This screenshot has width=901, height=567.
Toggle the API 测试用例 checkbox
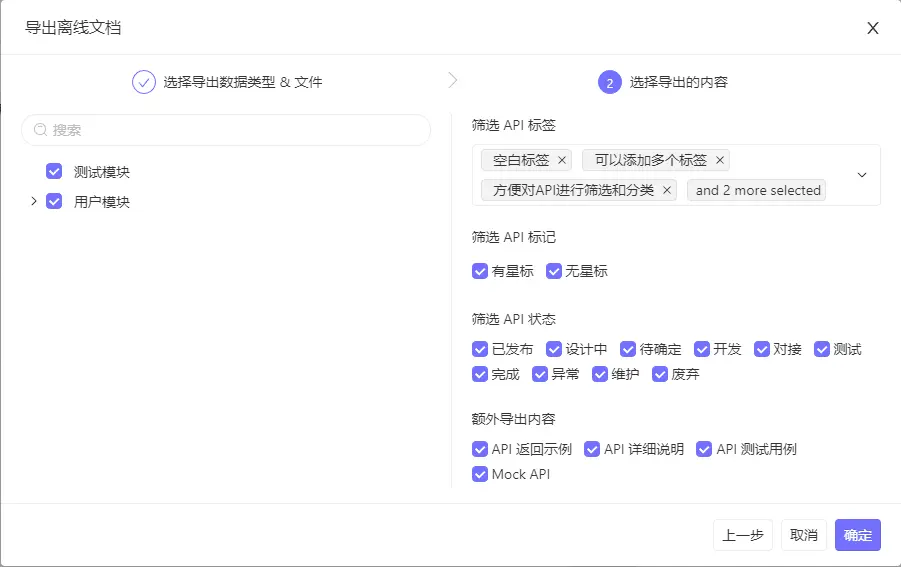[x=704, y=449]
